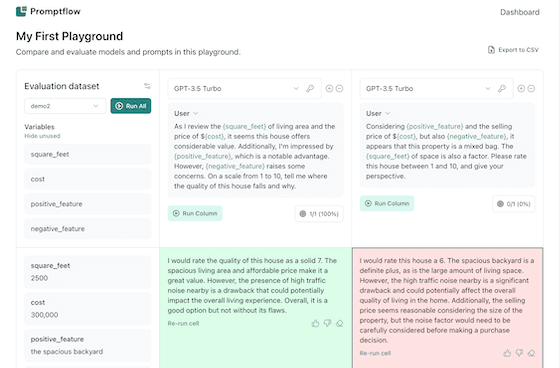Add column using first plus icon
560x368 pixels.
click(x=329, y=88)
